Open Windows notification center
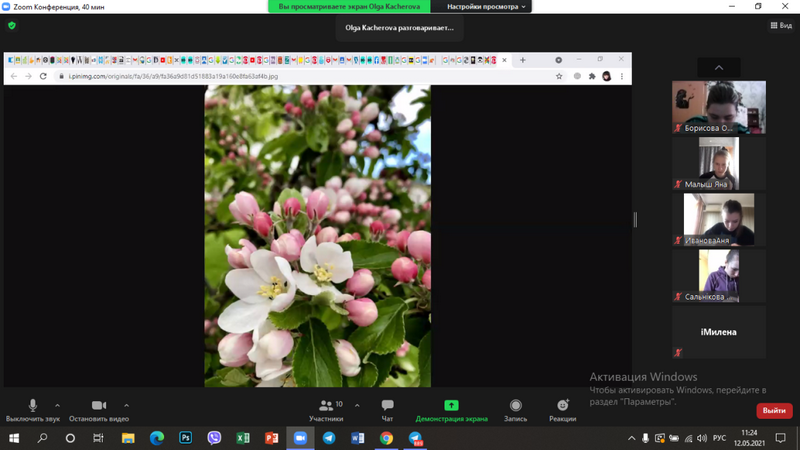The height and width of the screenshot is (450, 800). (780, 438)
